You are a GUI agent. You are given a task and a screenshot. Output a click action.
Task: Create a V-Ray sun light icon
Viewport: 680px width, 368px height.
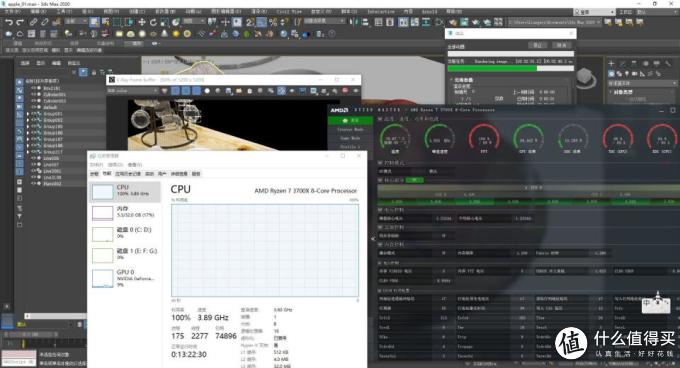pyautogui.click(x=176, y=34)
